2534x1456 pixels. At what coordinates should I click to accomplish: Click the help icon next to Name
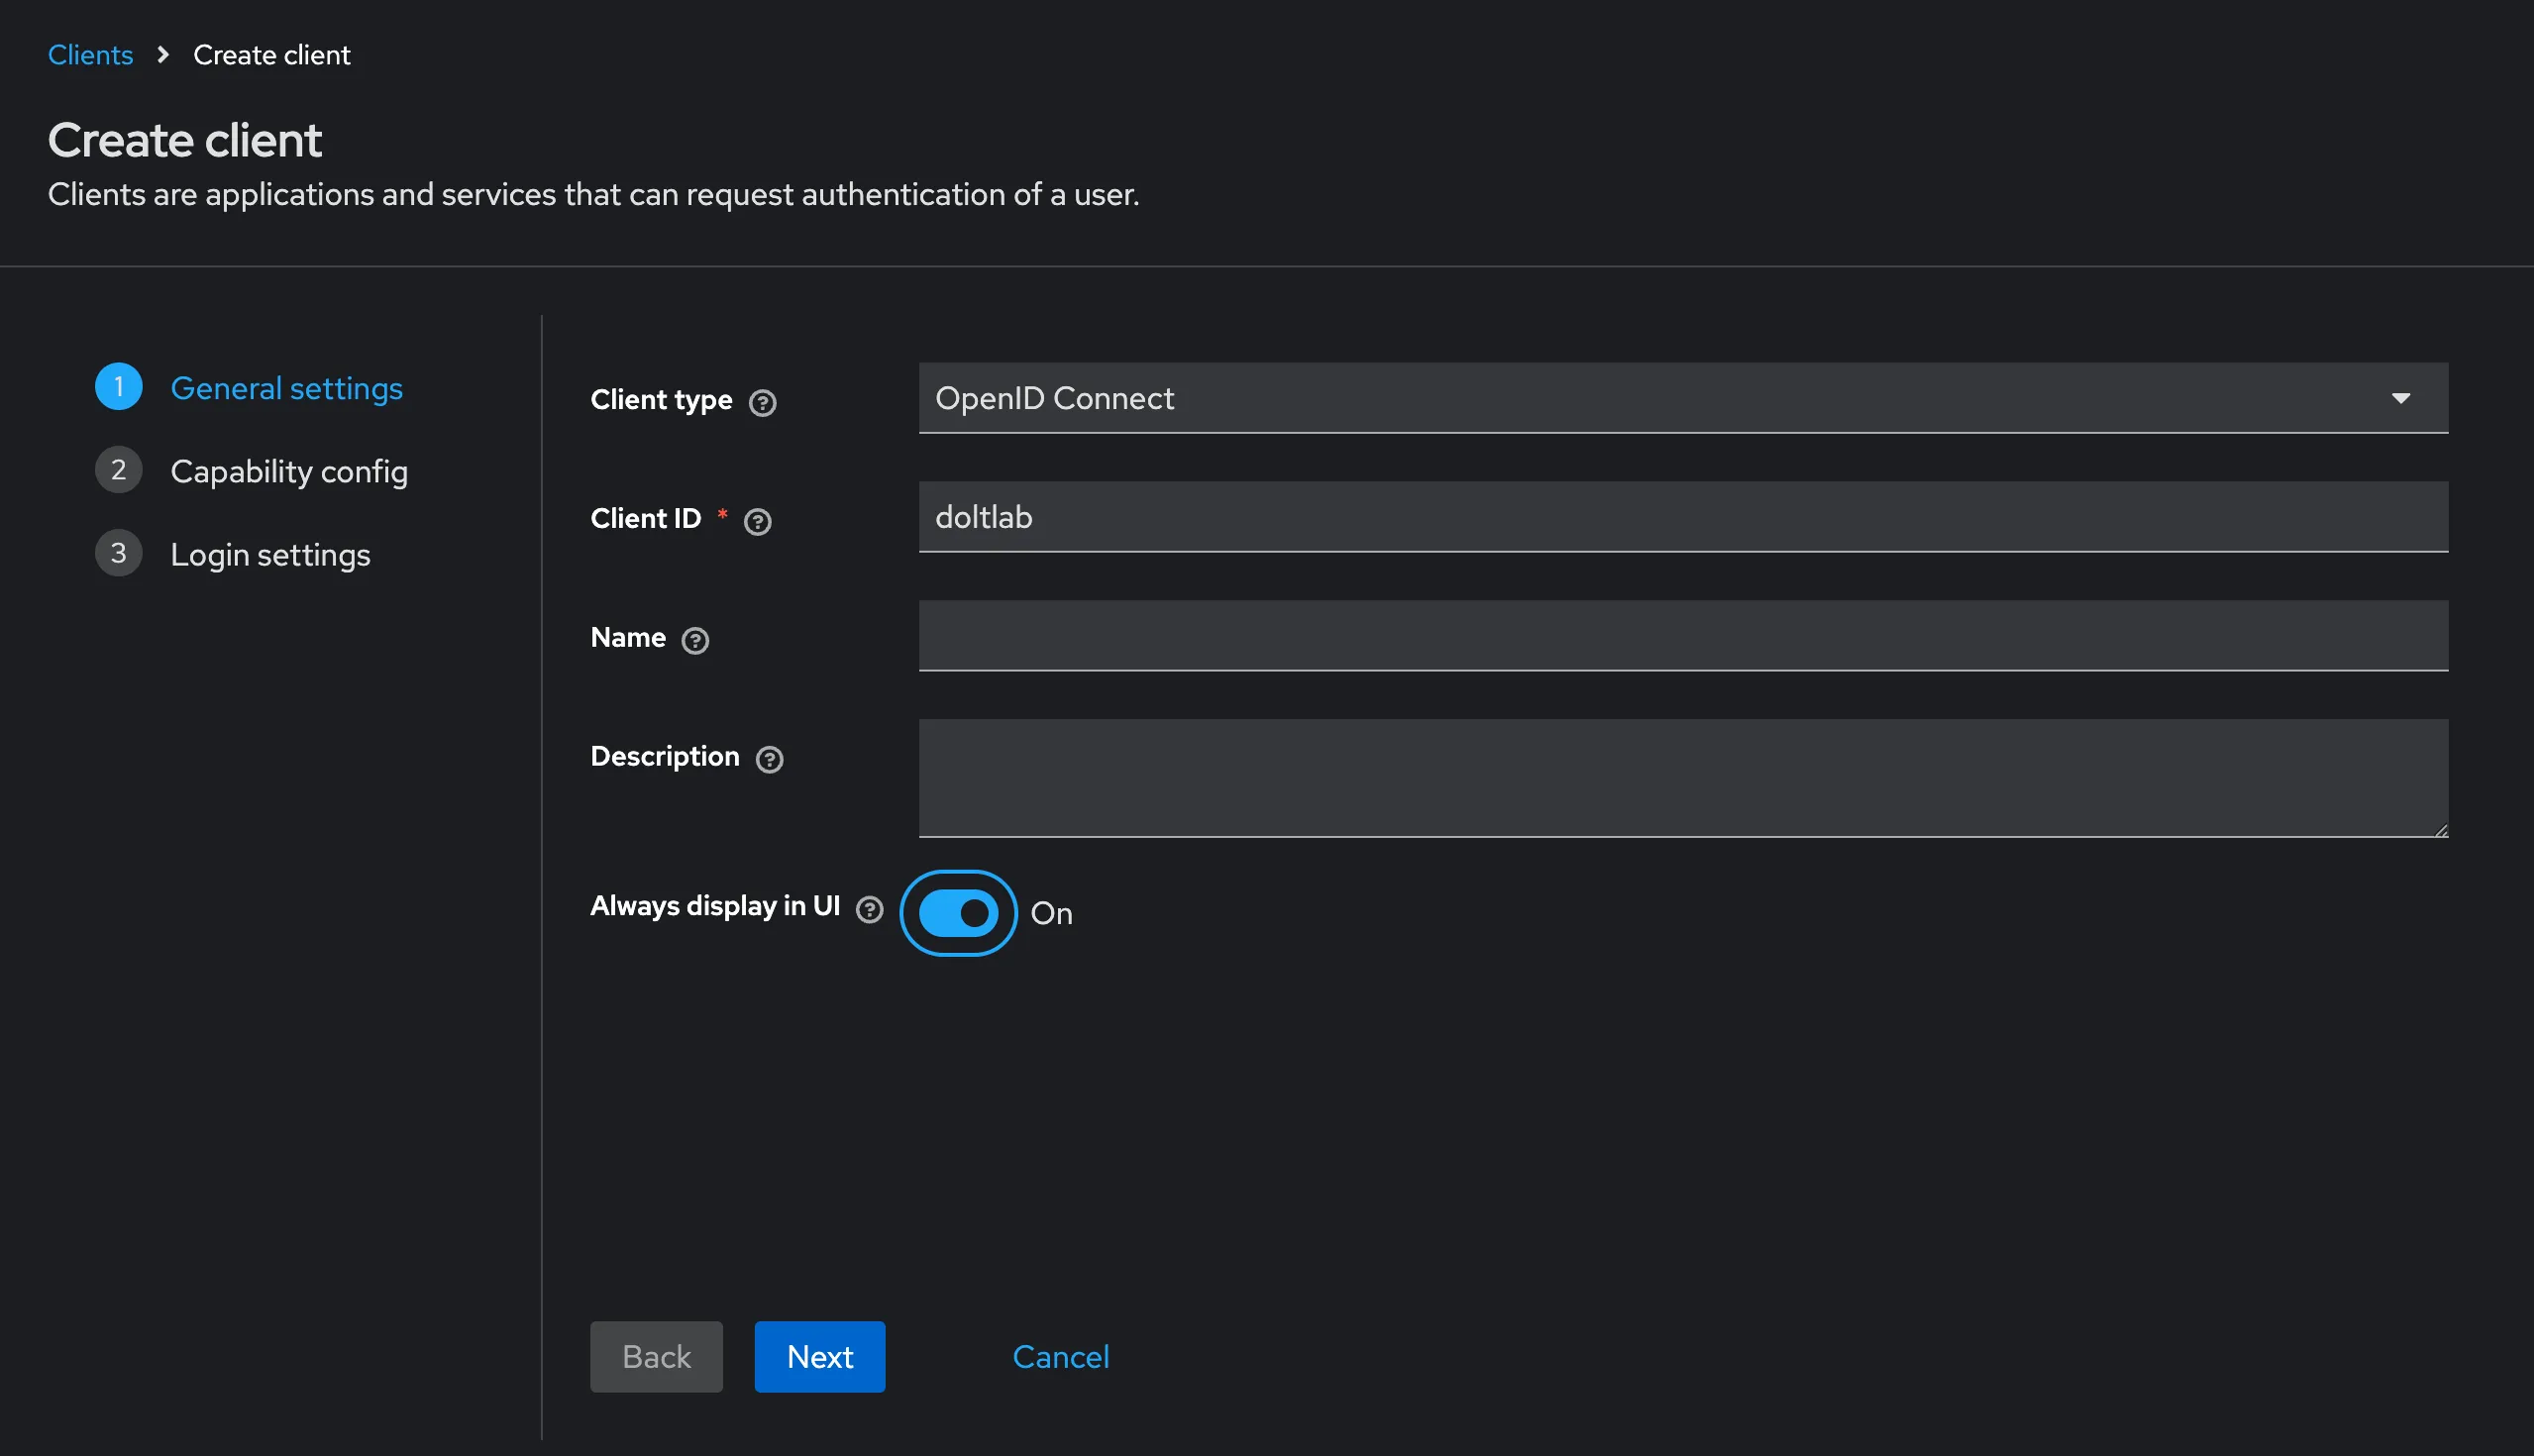click(x=694, y=641)
